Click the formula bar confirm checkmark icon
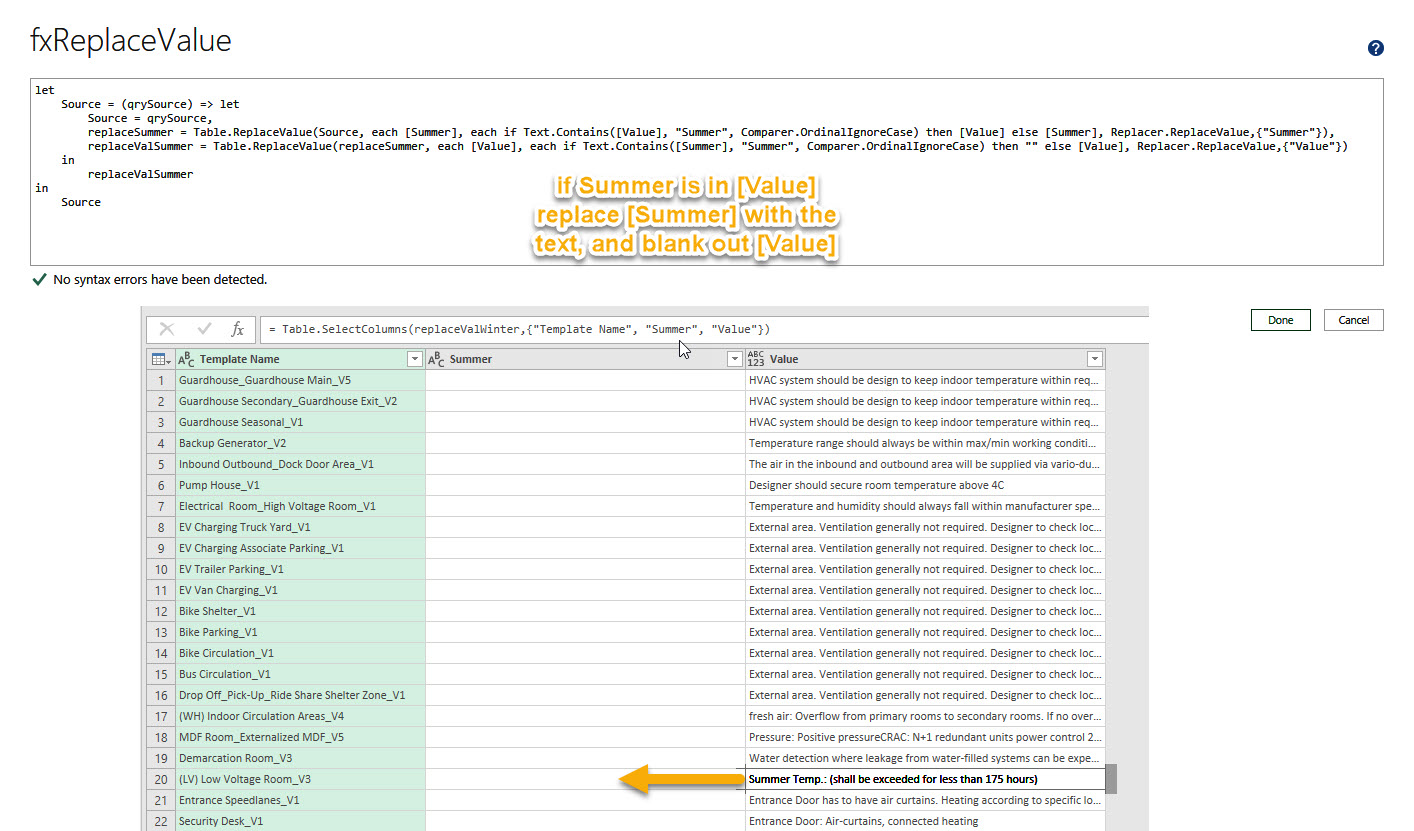 click(x=204, y=329)
